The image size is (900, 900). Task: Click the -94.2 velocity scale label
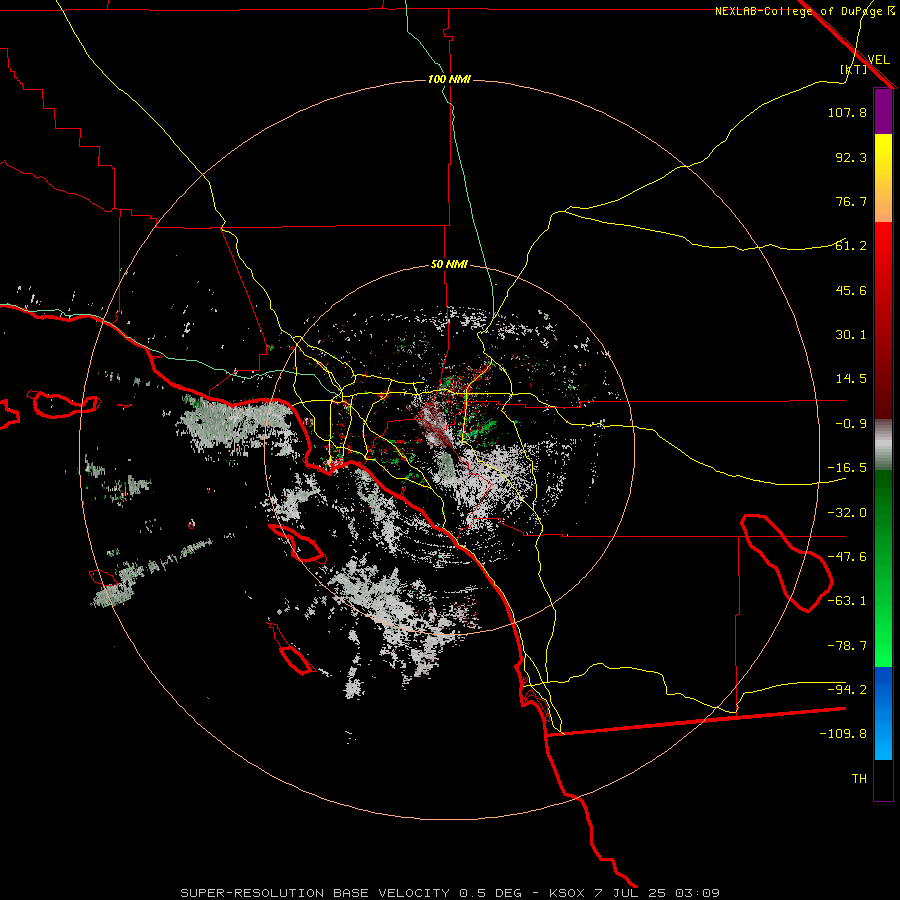[847, 690]
